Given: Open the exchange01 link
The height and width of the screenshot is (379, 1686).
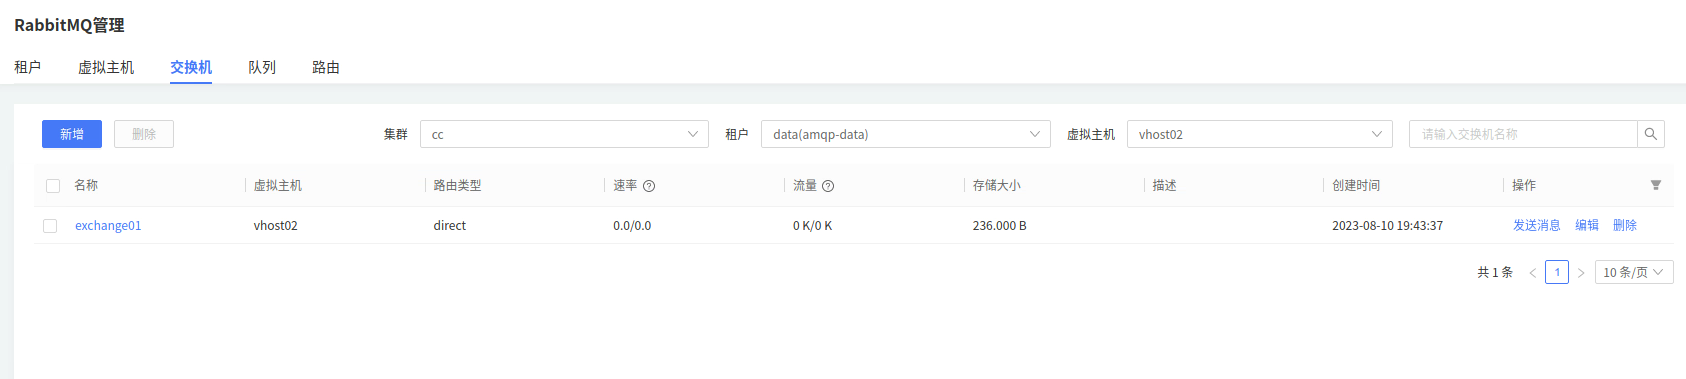Looking at the screenshot, I should coord(108,226).
